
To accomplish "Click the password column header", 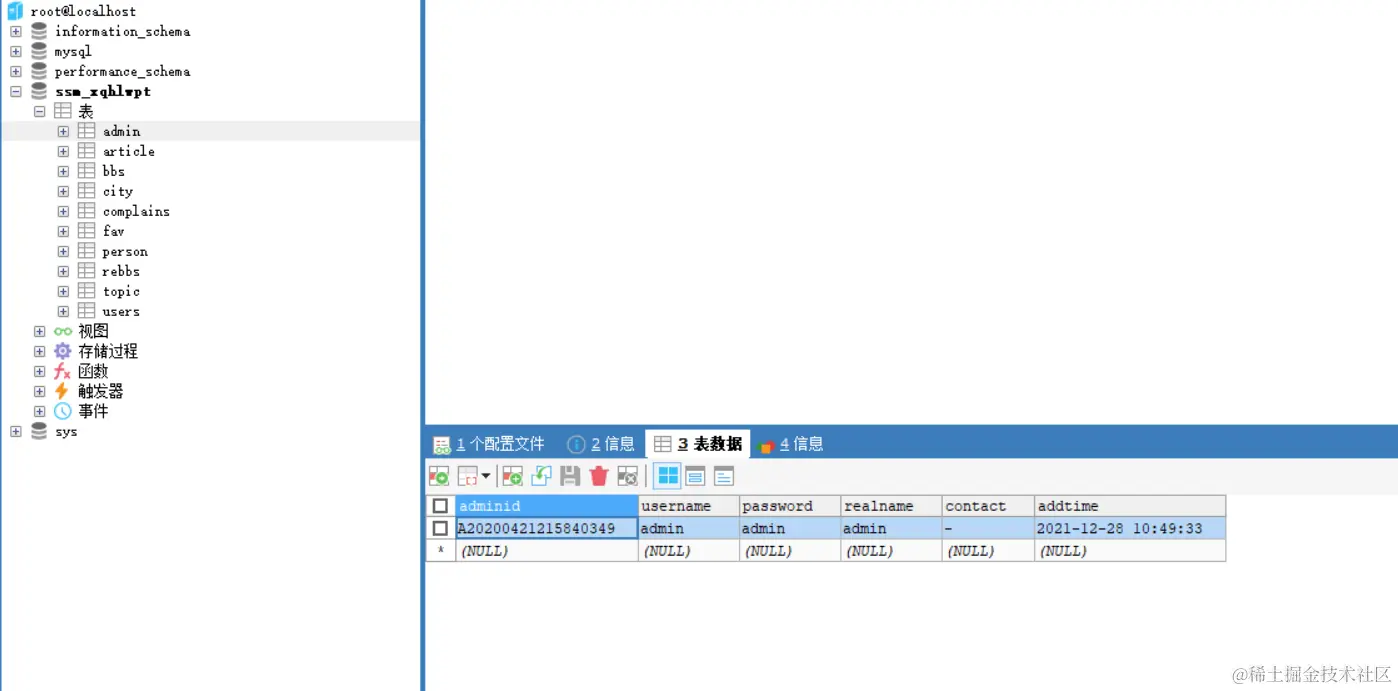I will tap(790, 506).
